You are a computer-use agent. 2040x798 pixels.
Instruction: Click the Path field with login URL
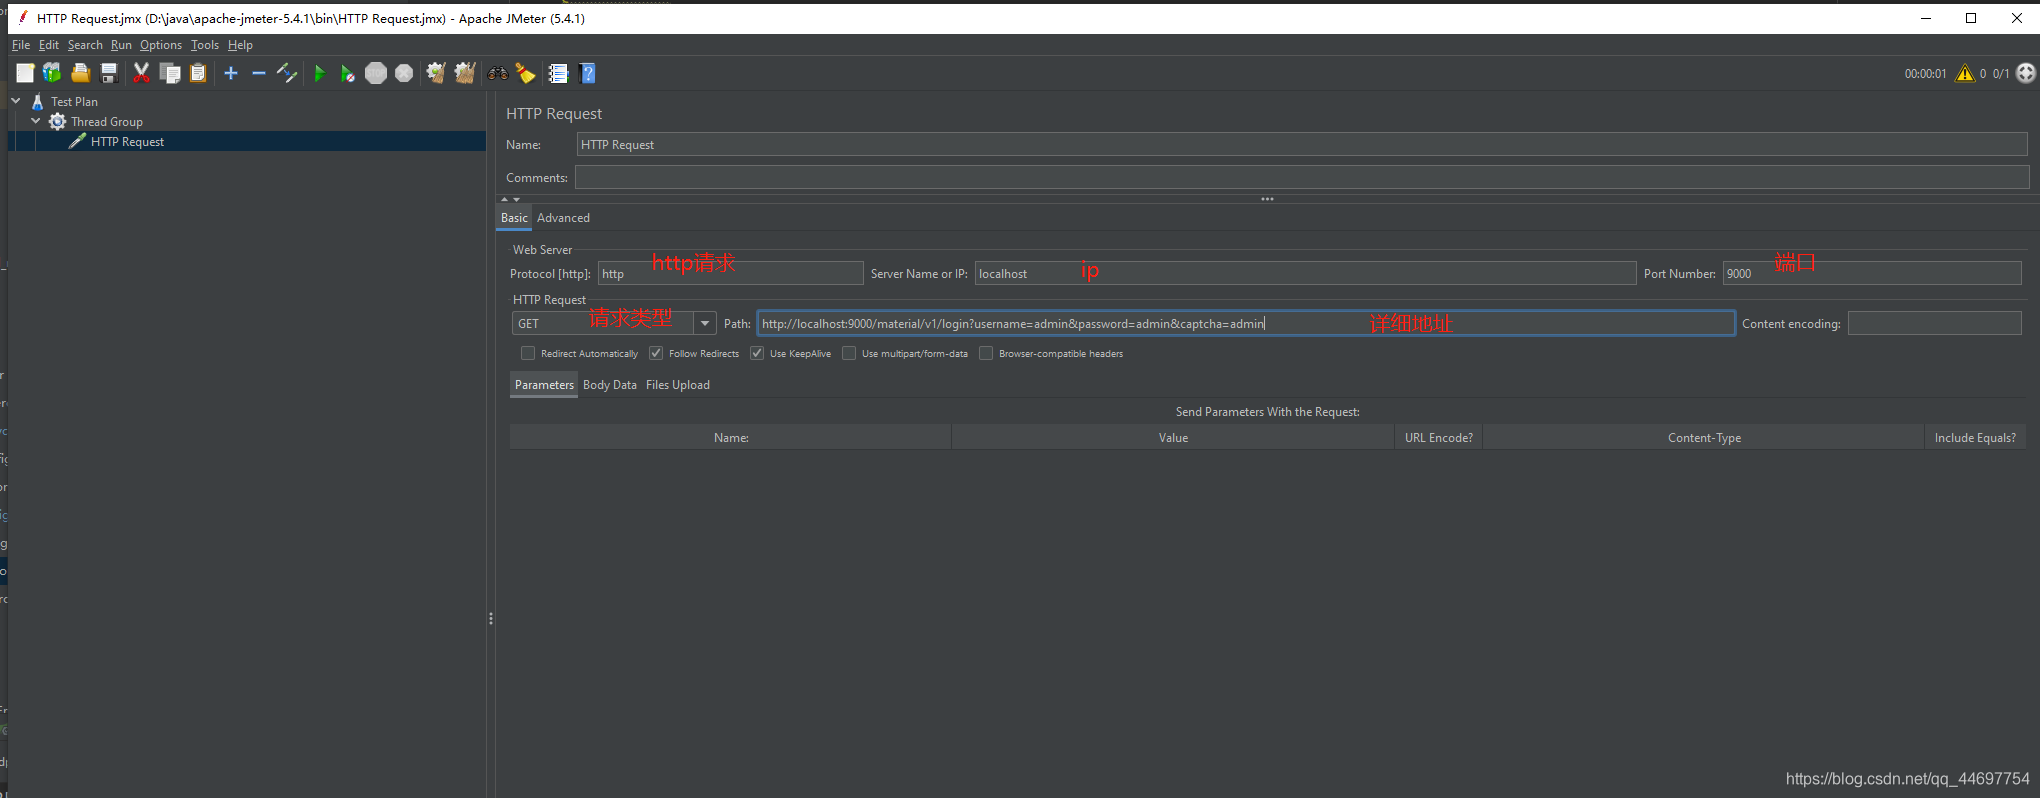point(1246,323)
